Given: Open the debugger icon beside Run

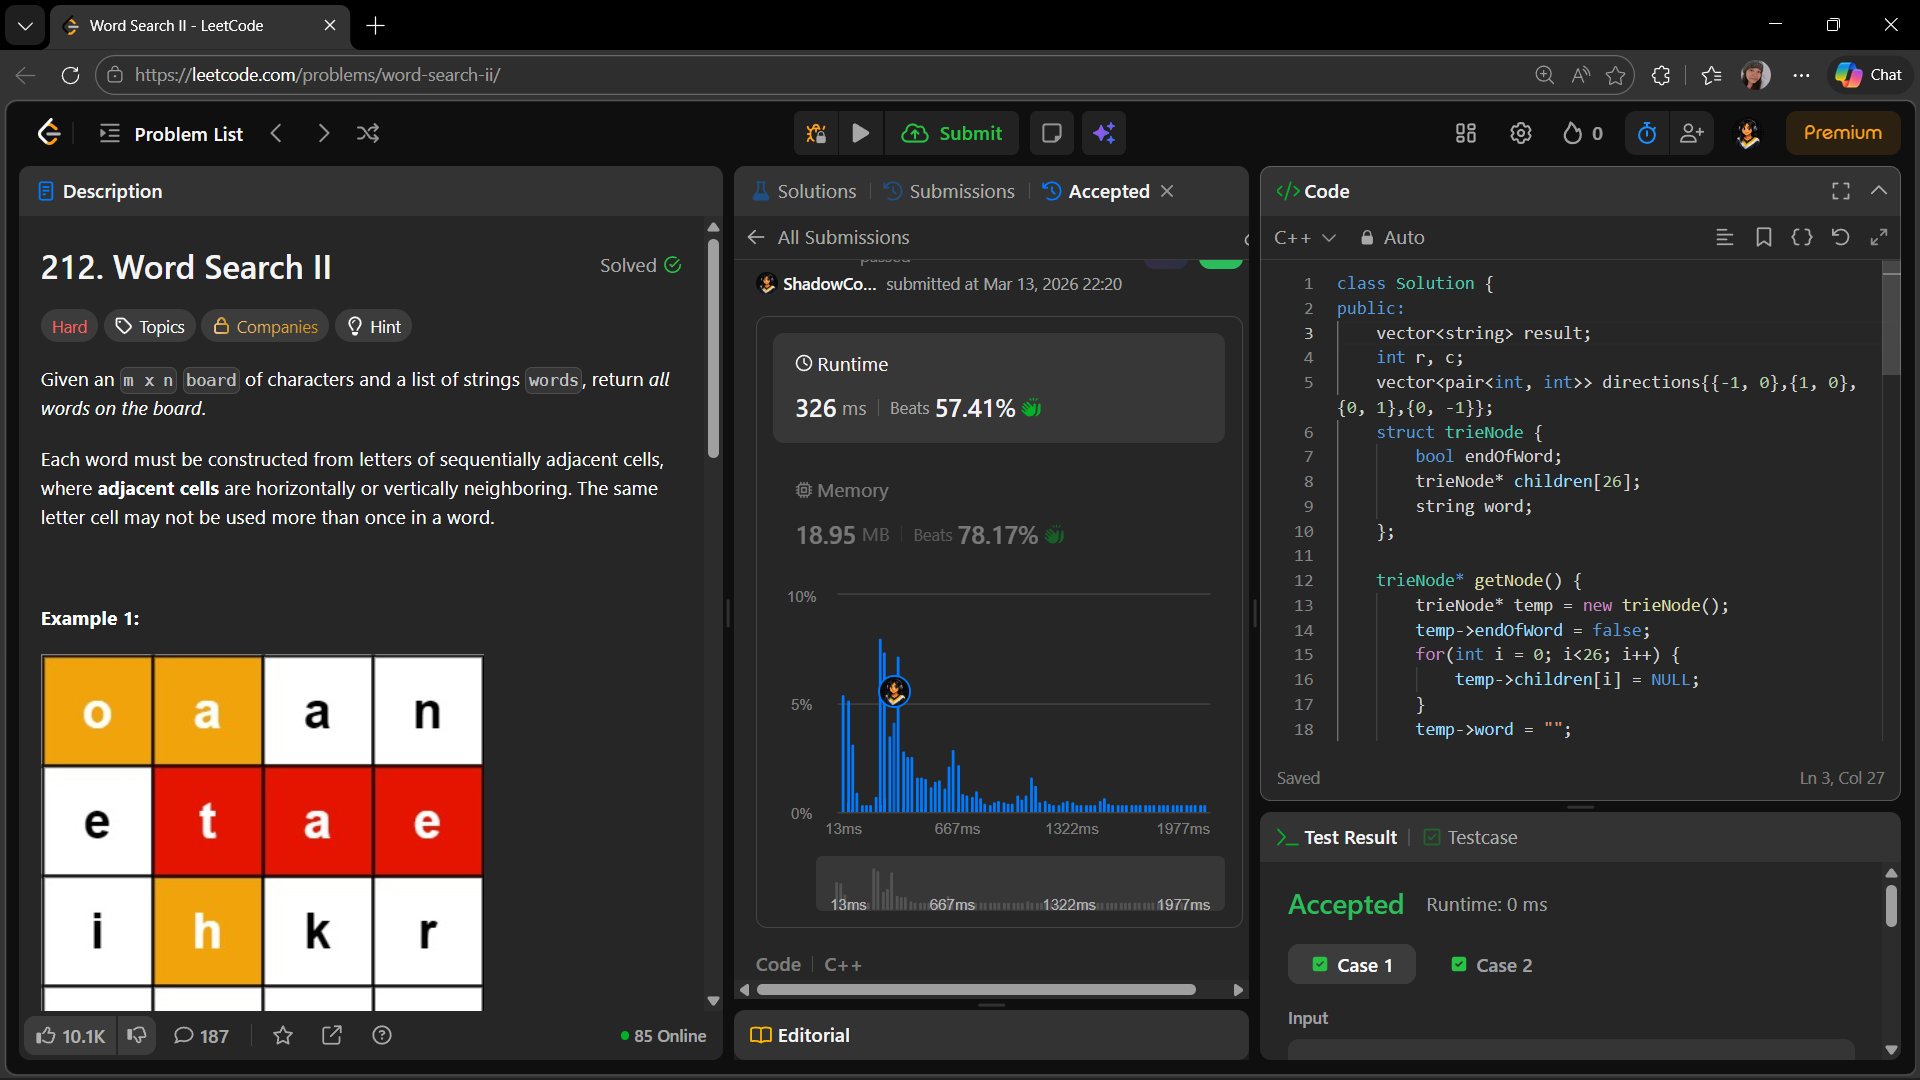Looking at the screenshot, I should pos(816,133).
